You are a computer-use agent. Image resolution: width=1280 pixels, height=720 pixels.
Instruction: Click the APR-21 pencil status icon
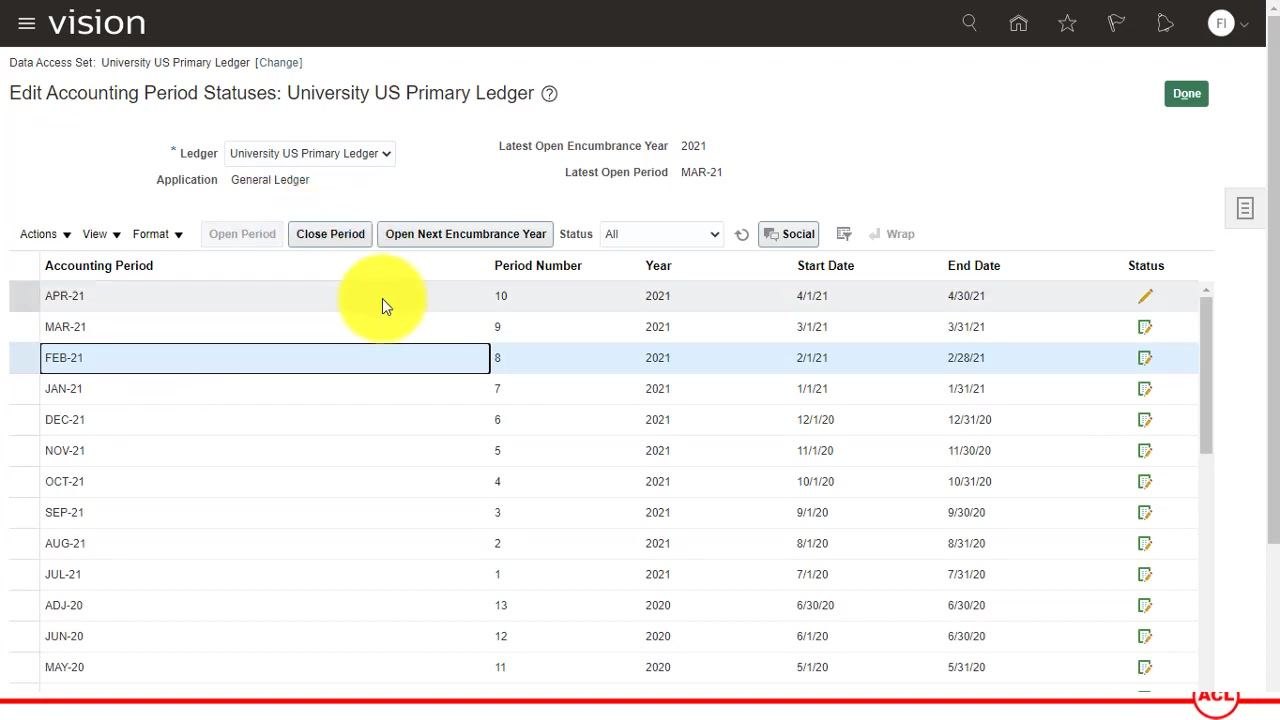[1145, 296]
